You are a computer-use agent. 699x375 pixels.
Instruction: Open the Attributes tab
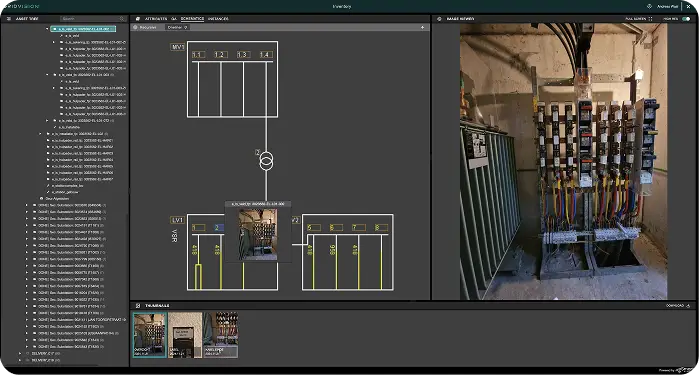click(156, 19)
